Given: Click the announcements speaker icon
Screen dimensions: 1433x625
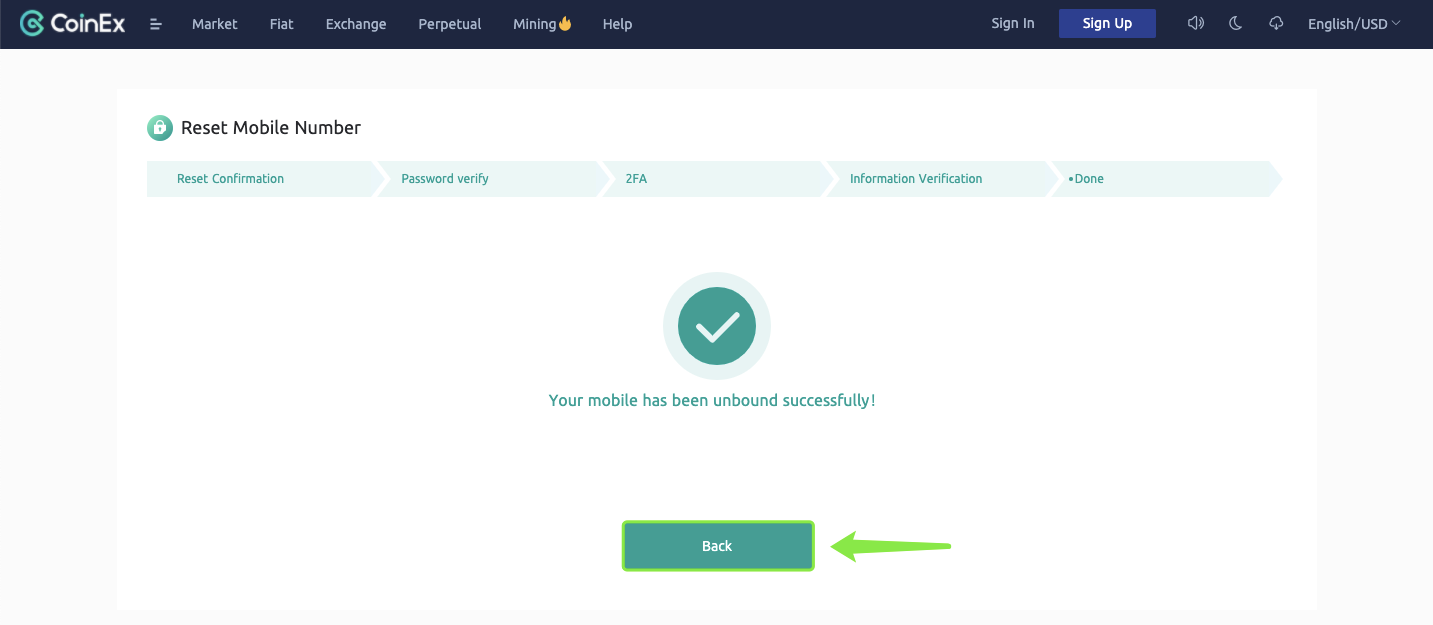Looking at the screenshot, I should [1195, 24].
